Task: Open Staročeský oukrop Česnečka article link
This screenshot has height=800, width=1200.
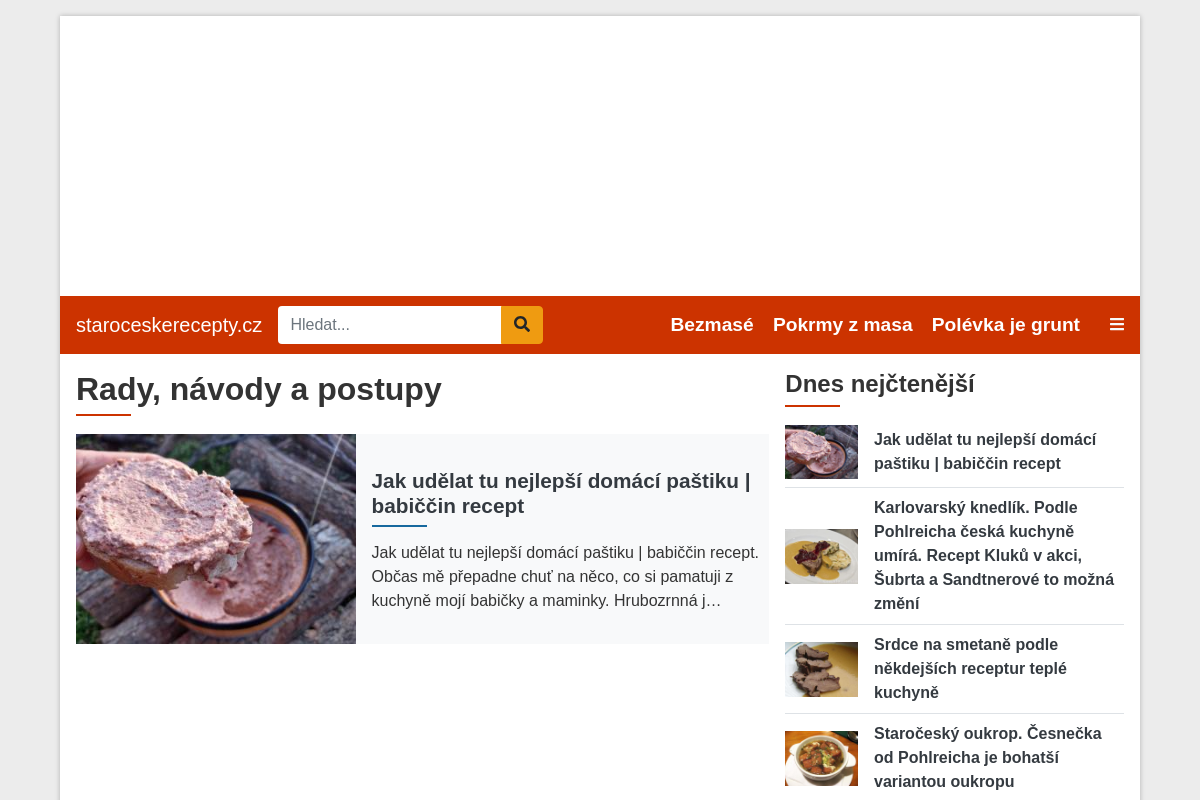Action: point(988,758)
